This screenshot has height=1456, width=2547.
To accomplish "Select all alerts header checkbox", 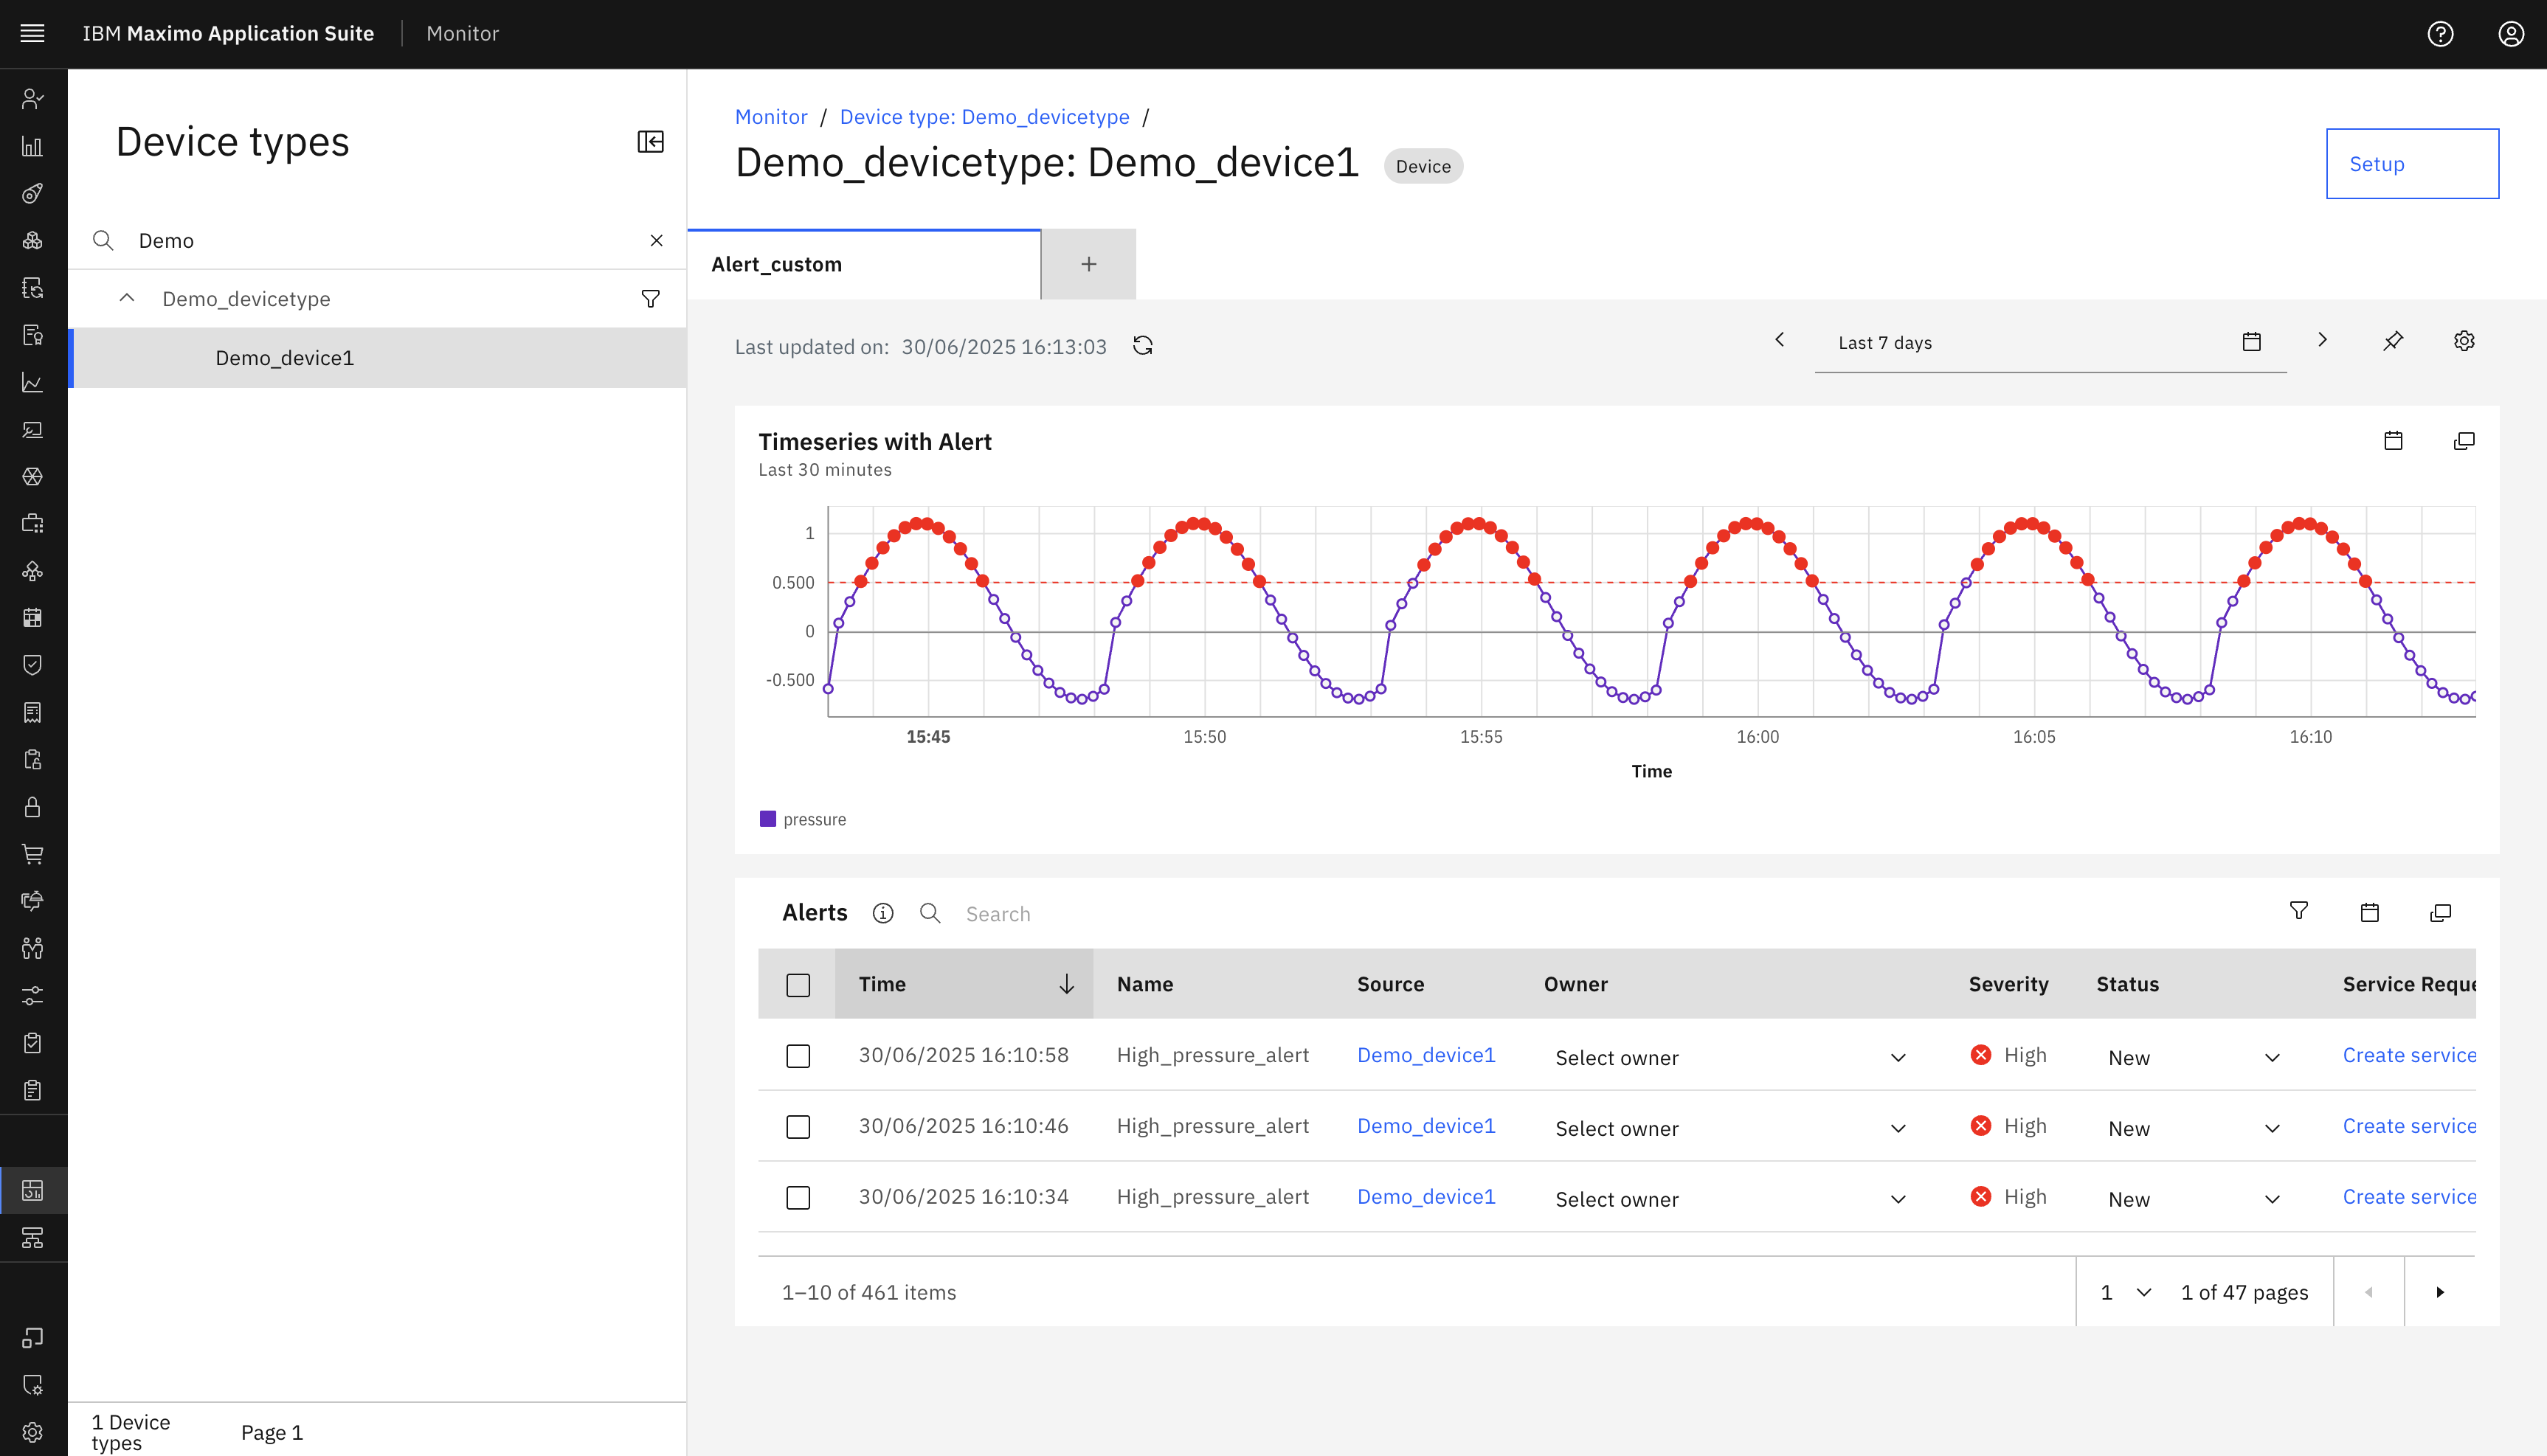I will click(x=798, y=985).
